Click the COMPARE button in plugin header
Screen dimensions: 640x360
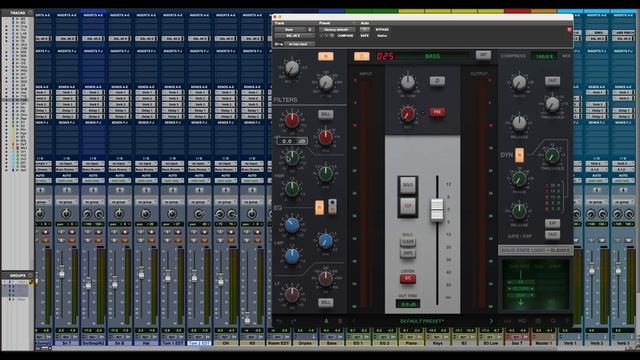click(x=345, y=36)
